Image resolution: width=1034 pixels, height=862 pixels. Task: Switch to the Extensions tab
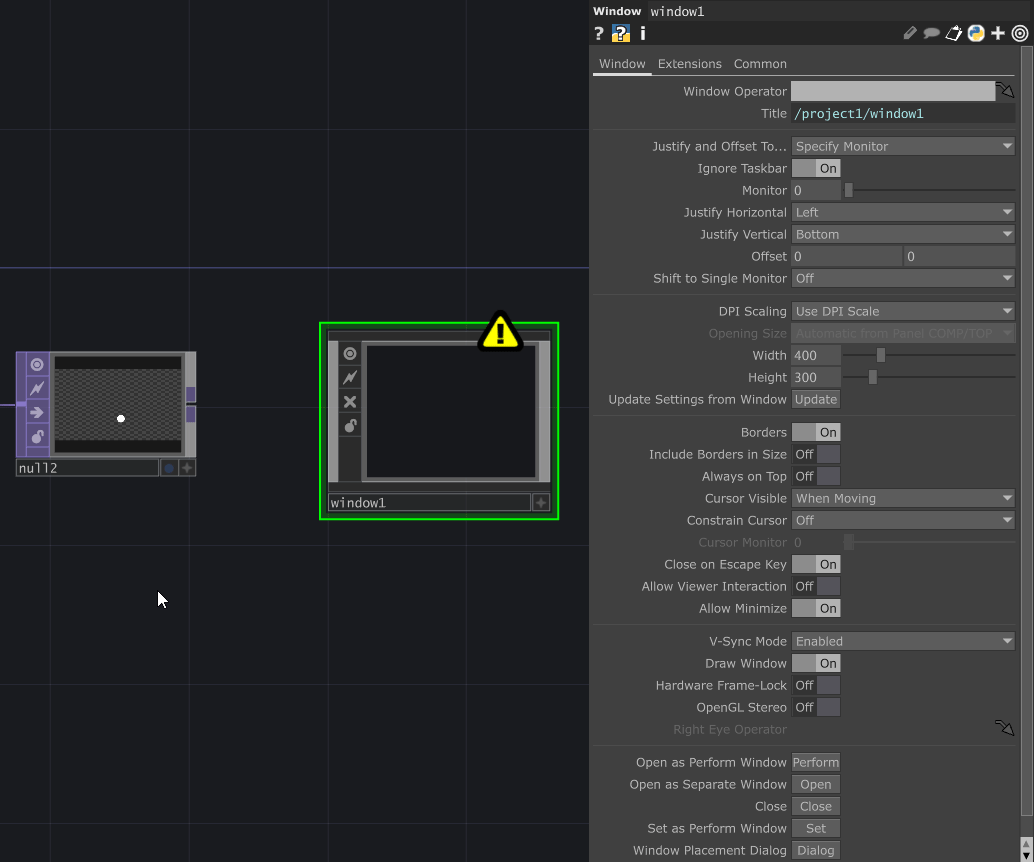(689, 63)
